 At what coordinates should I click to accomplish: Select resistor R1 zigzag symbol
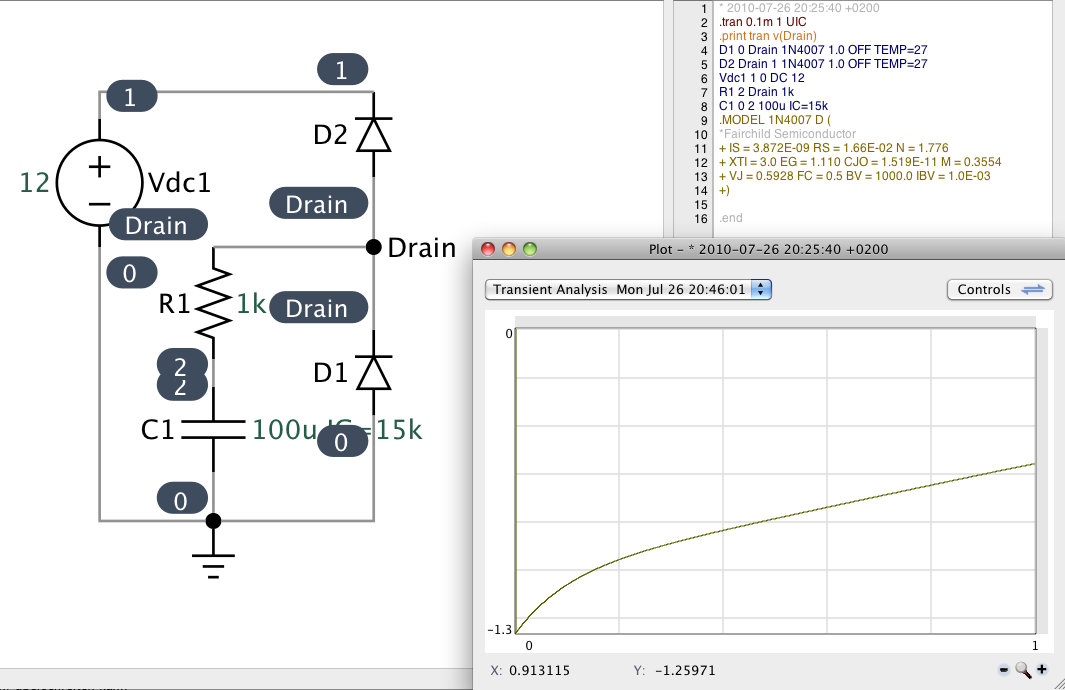coord(214,302)
